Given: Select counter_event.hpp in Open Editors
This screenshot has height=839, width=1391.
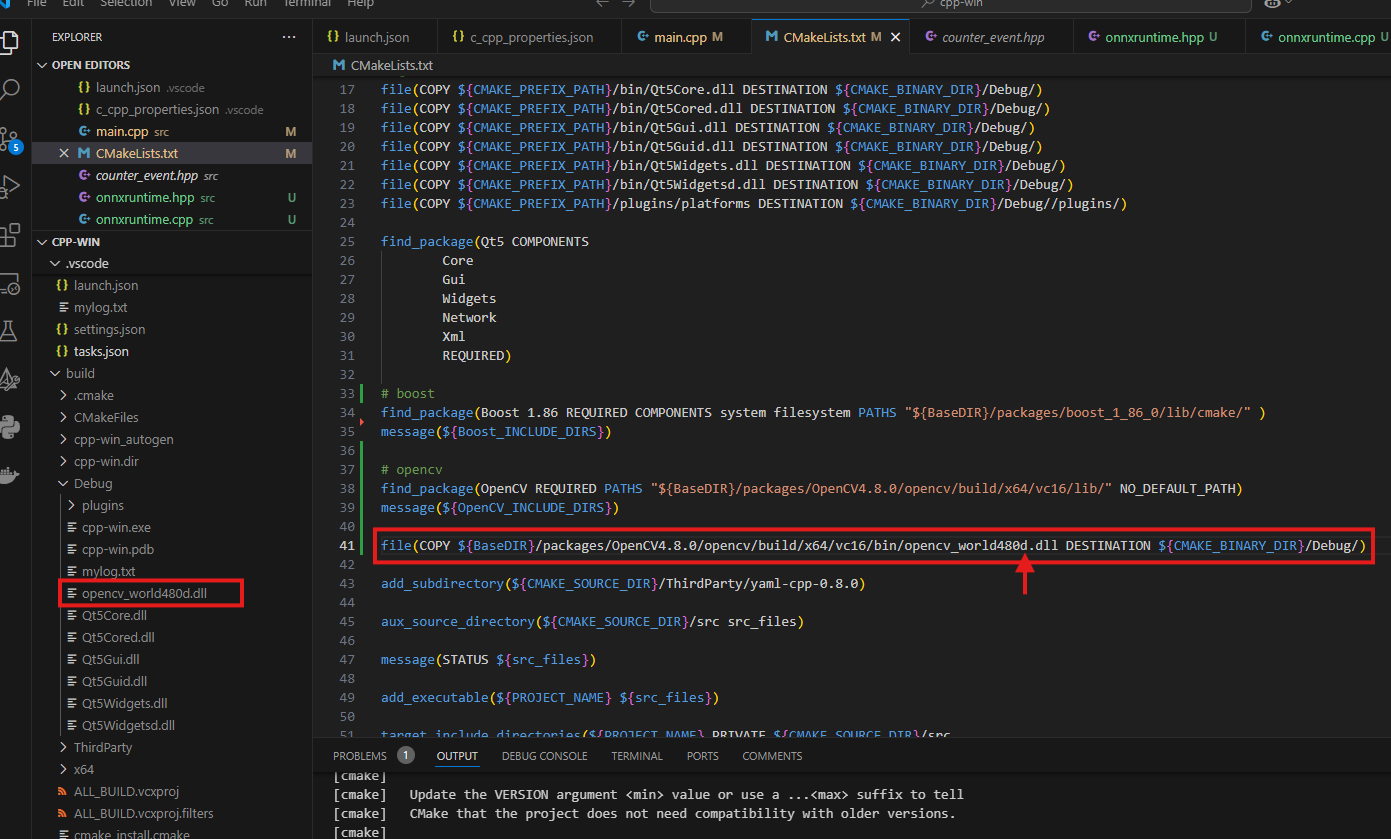Looking at the screenshot, I should tap(172, 175).
